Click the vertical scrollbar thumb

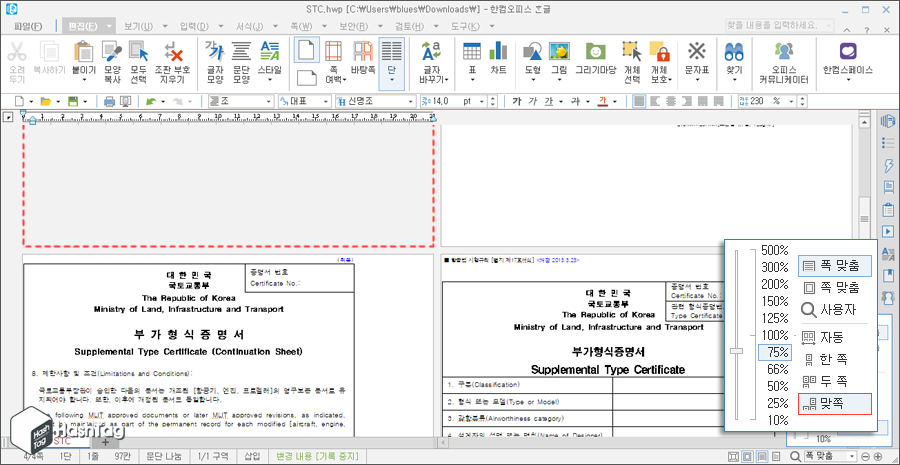tap(864, 219)
